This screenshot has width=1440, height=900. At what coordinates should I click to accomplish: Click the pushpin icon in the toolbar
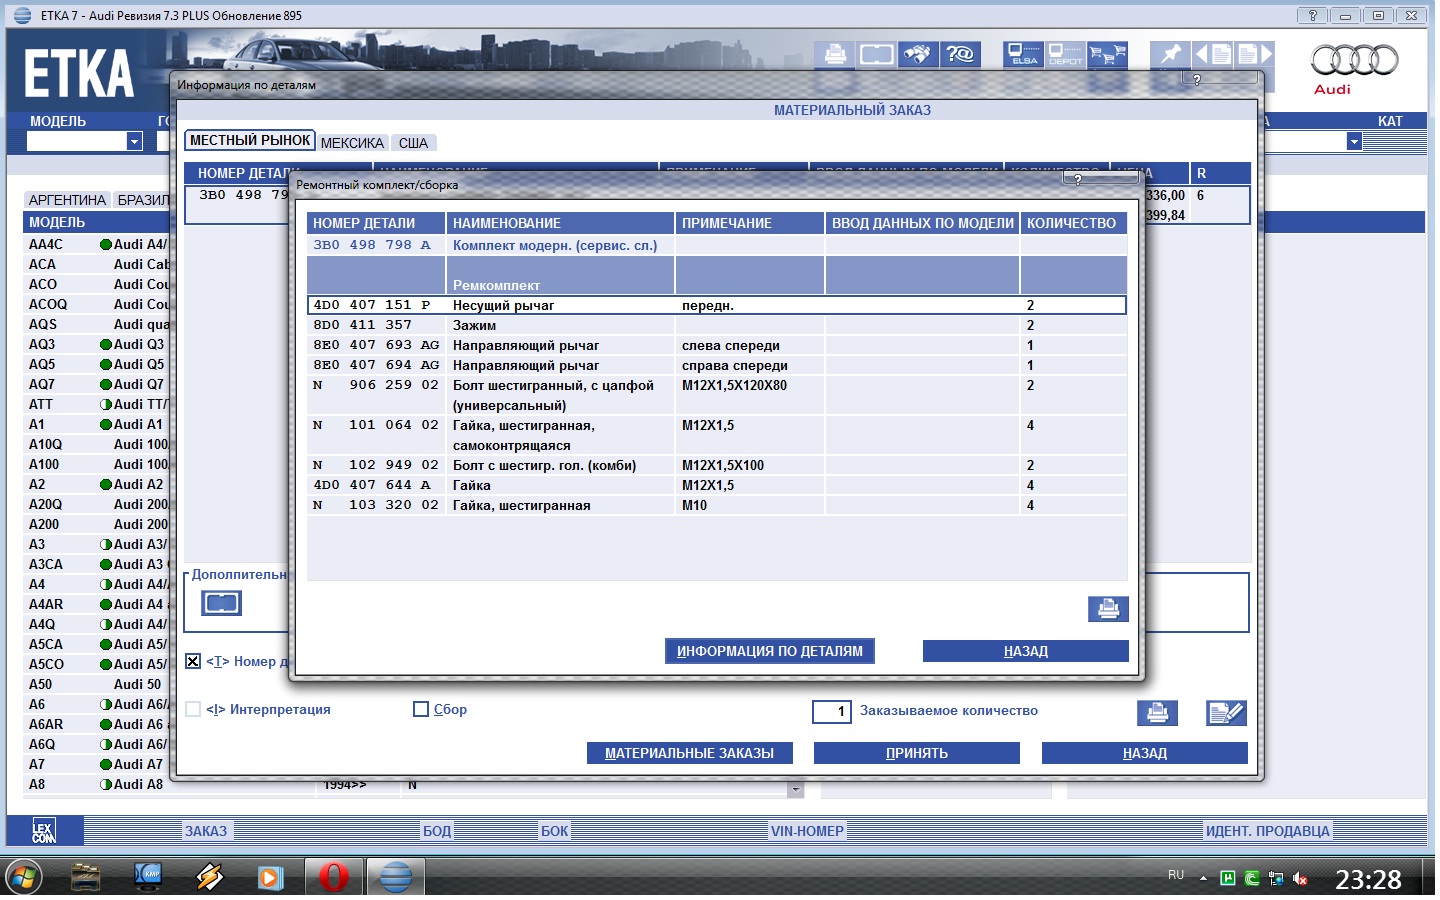(x=1170, y=54)
